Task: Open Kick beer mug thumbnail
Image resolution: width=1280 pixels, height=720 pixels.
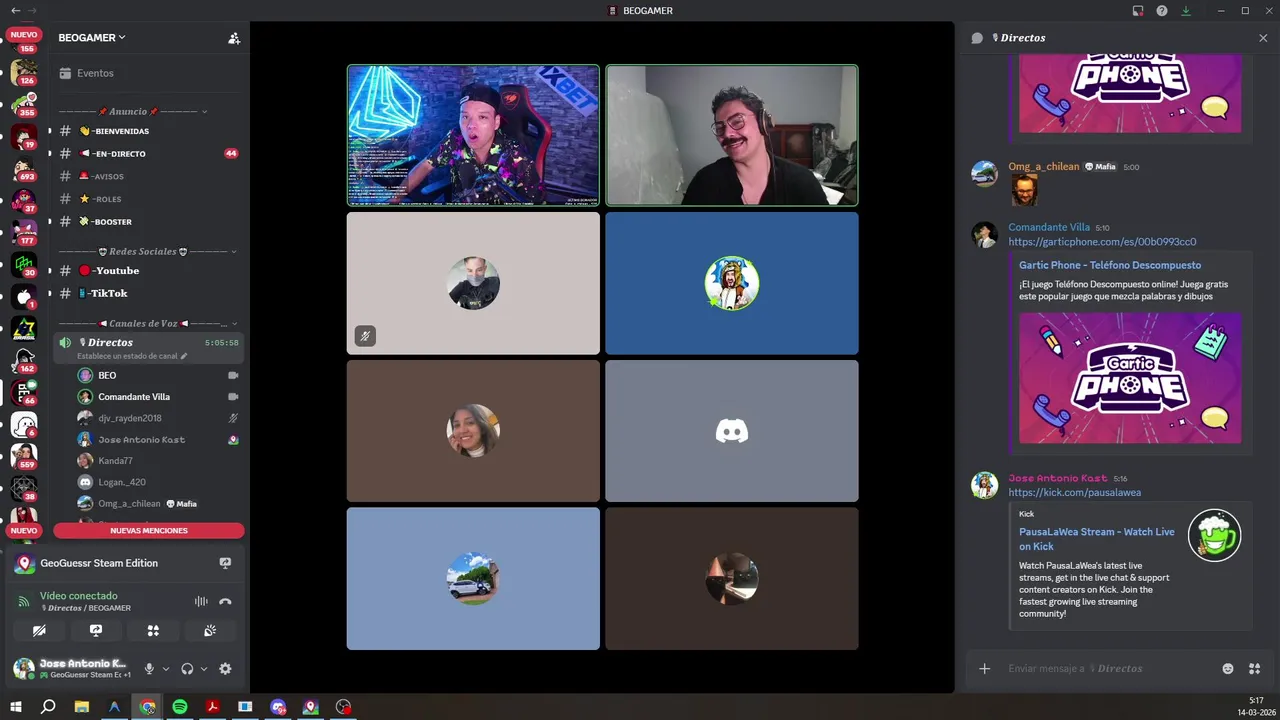Action: tap(1214, 536)
